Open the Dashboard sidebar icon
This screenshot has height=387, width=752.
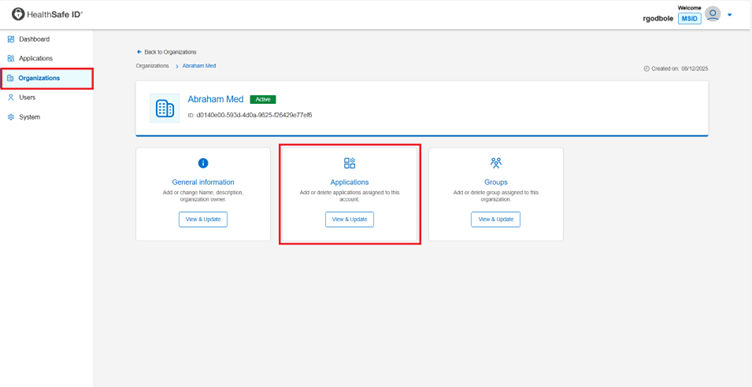tap(11, 39)
